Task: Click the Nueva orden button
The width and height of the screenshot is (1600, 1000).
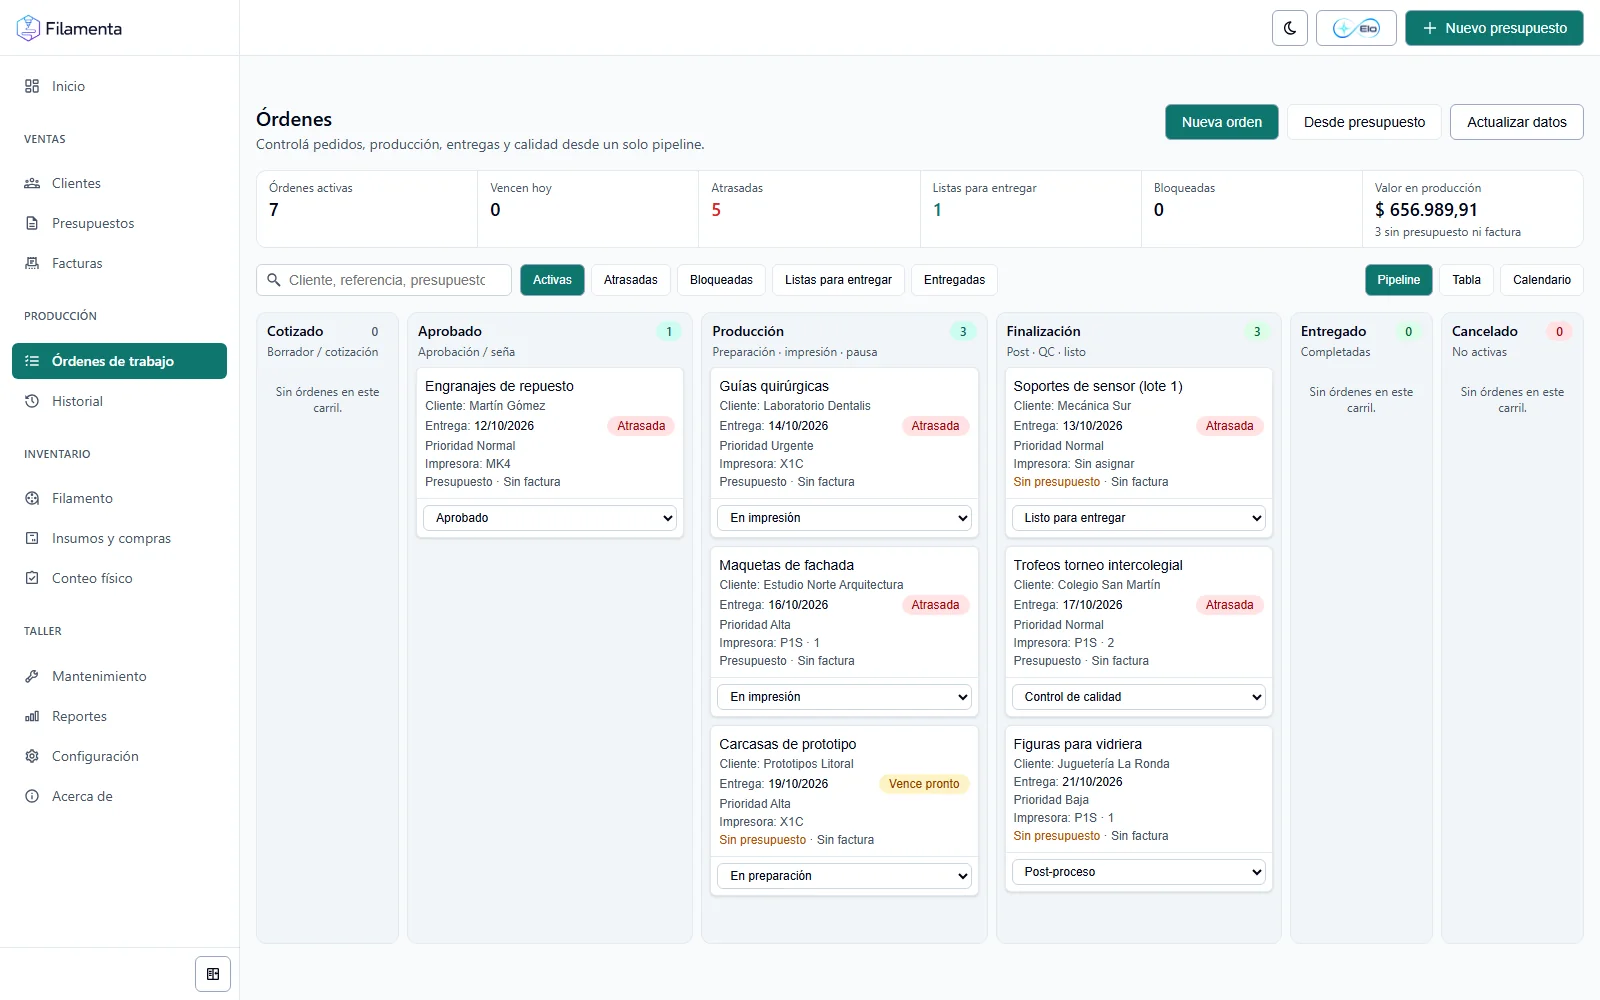Action: 1222,122
